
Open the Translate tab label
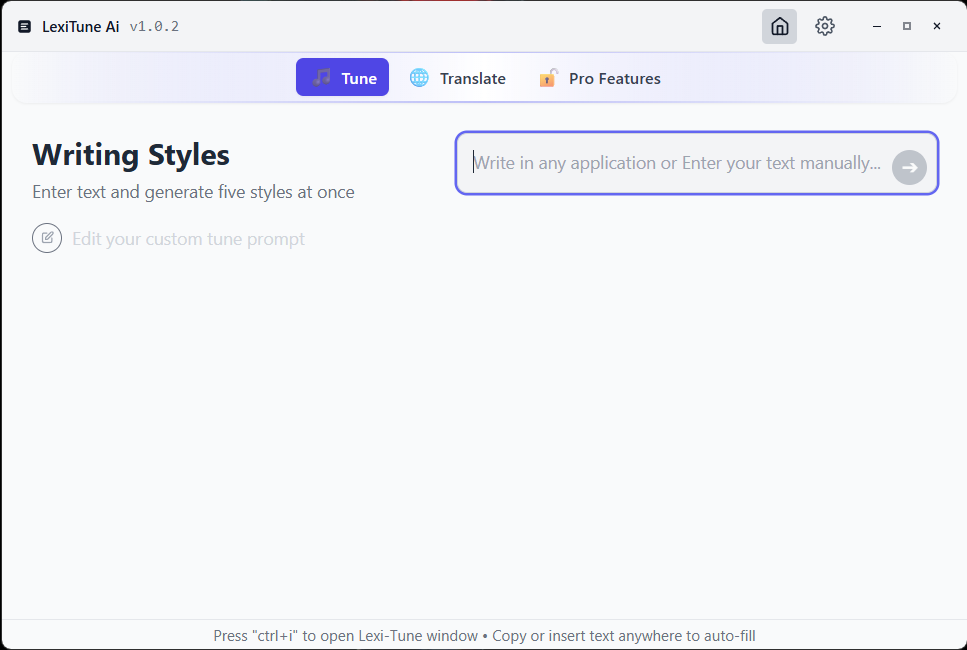coord(472,79)
